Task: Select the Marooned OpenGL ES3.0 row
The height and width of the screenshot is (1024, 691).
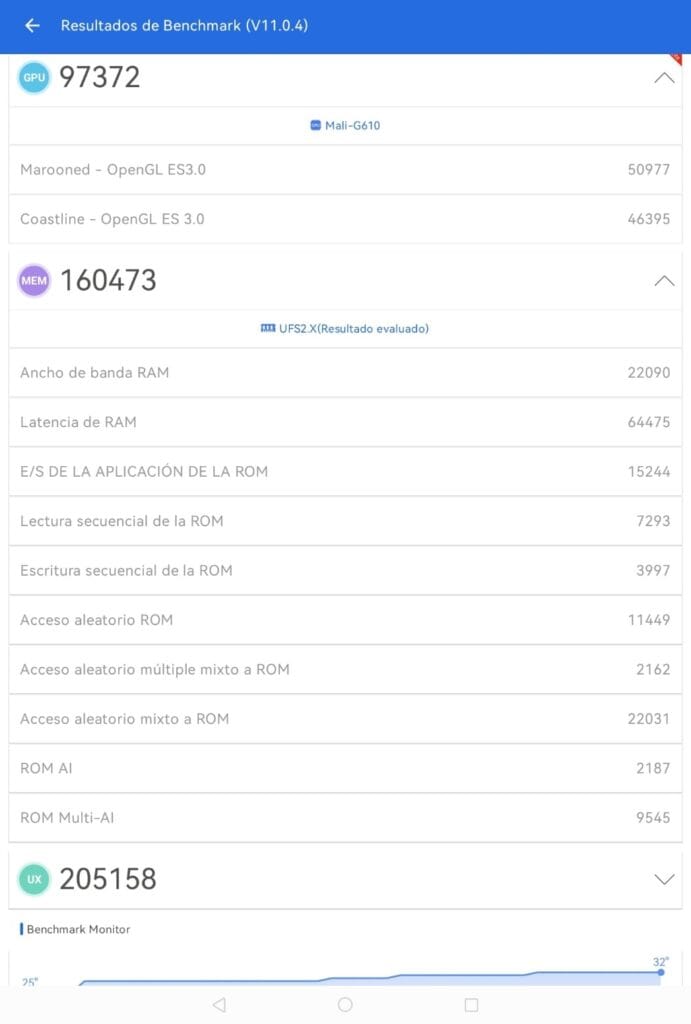Action: point(345,170)
